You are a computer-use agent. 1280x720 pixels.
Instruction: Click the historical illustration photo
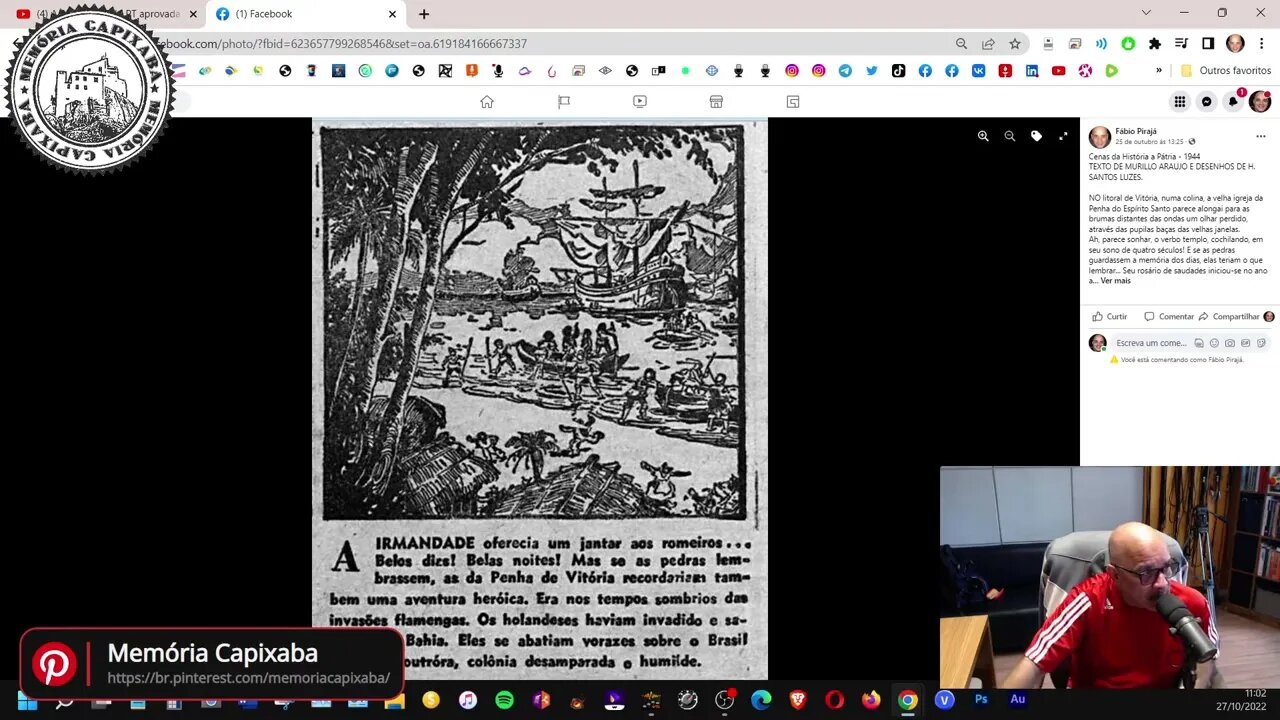540,399
